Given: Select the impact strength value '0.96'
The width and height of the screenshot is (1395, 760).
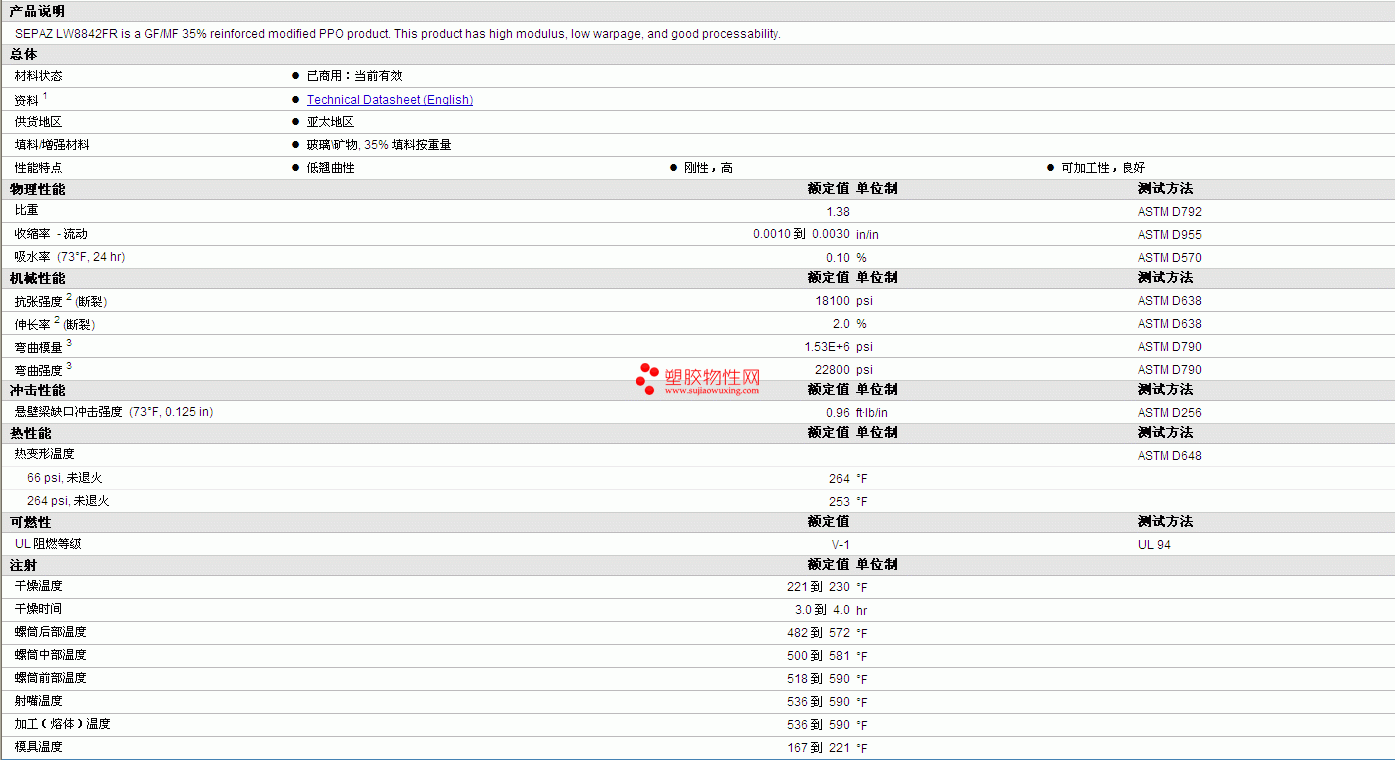Looking at the screenshot, I should pos(838,413).
